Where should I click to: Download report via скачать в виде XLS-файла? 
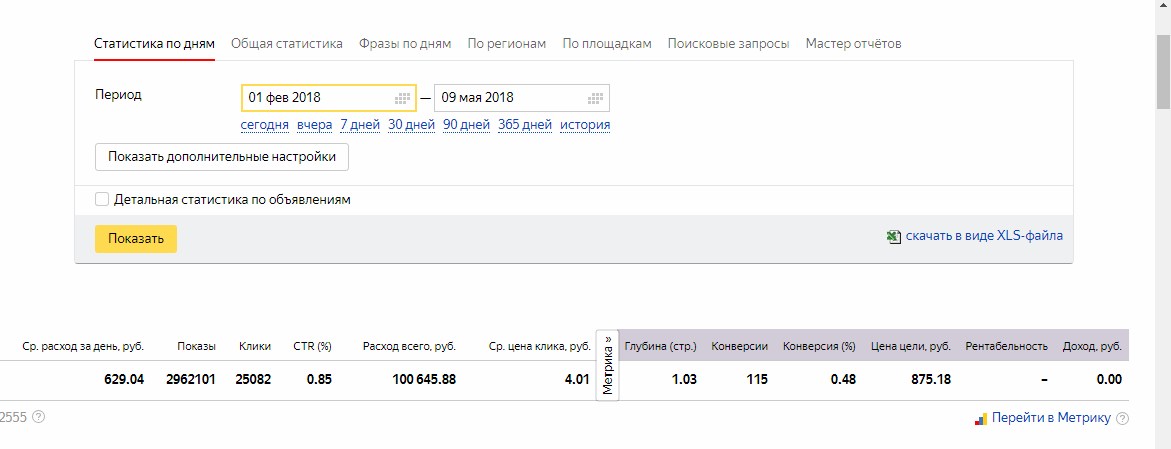984,235
